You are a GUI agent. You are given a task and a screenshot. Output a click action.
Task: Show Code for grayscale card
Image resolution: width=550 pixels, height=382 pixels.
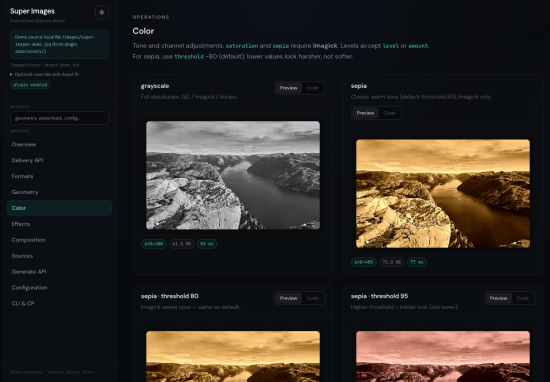(x=313, y=88)
